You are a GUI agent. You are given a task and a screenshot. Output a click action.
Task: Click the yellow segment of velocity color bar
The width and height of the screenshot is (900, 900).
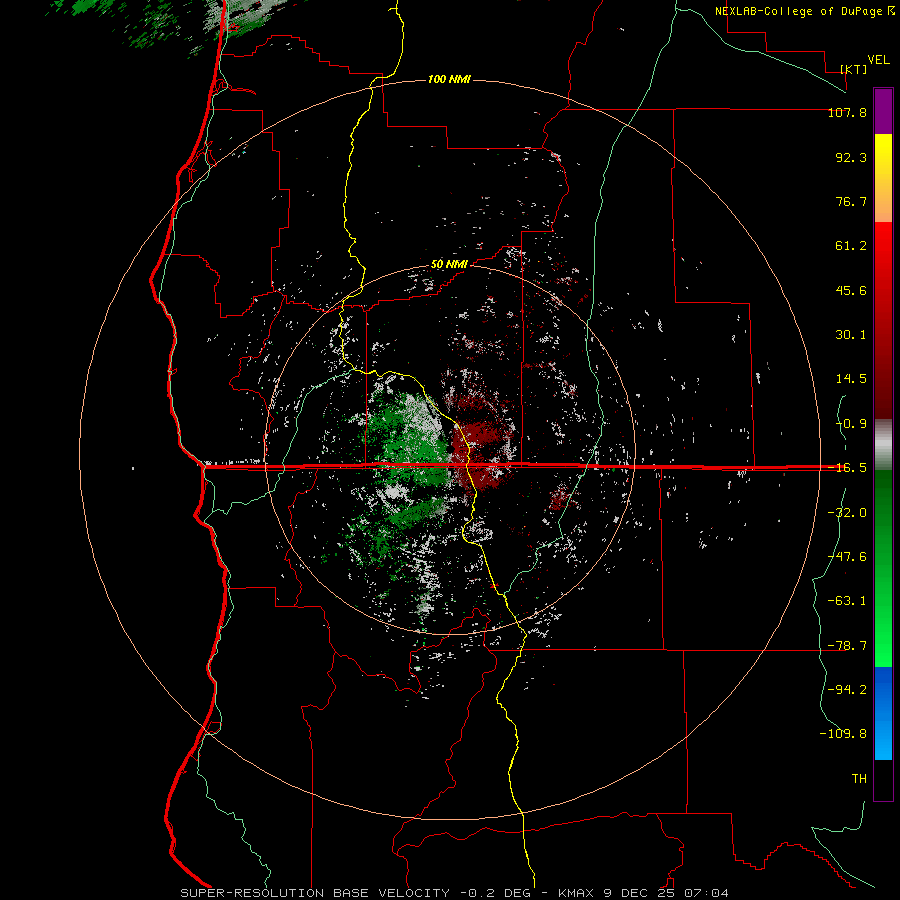click(x=883, y=178)
